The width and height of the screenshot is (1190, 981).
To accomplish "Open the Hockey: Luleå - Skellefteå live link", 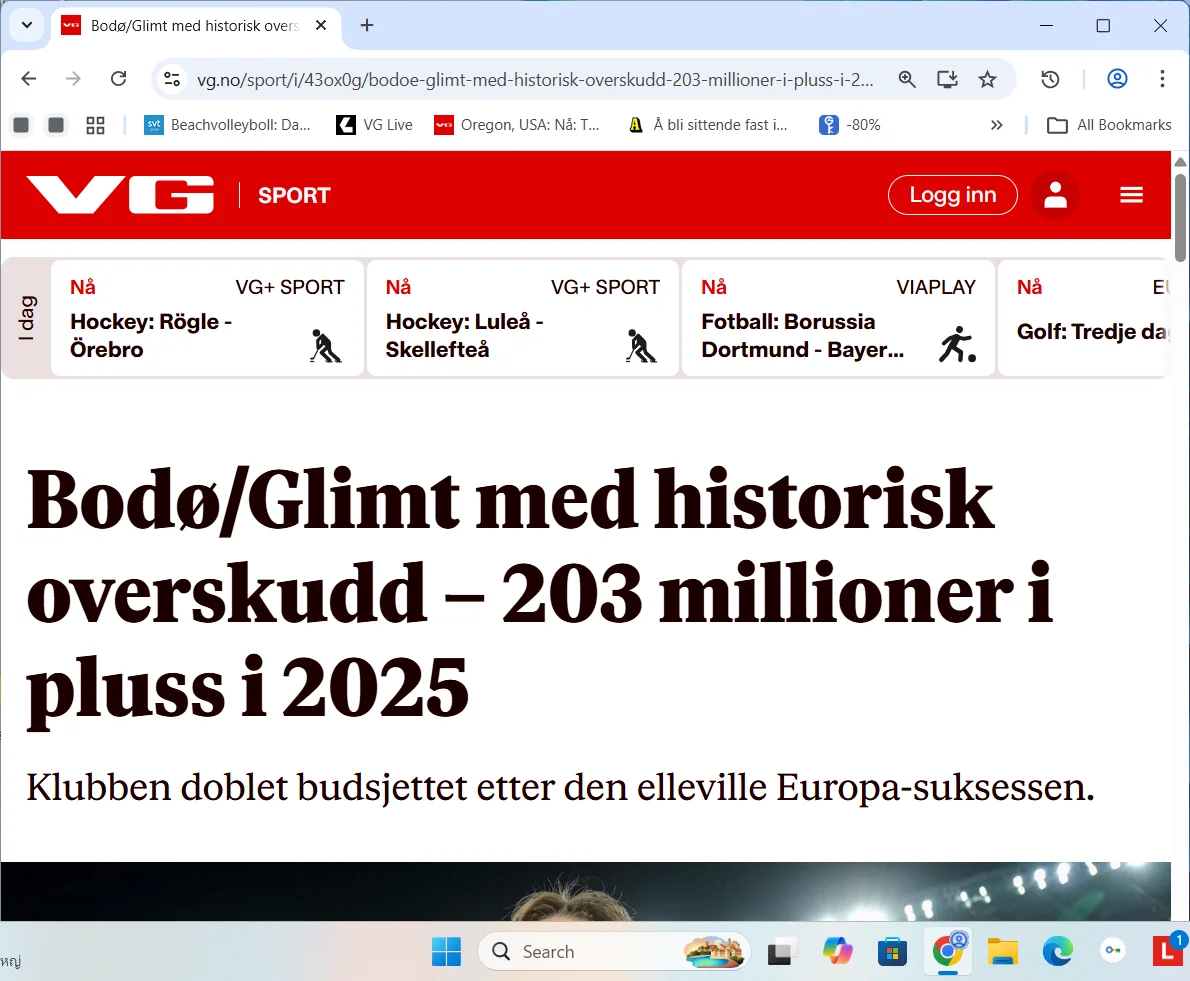I will (463, 335).
